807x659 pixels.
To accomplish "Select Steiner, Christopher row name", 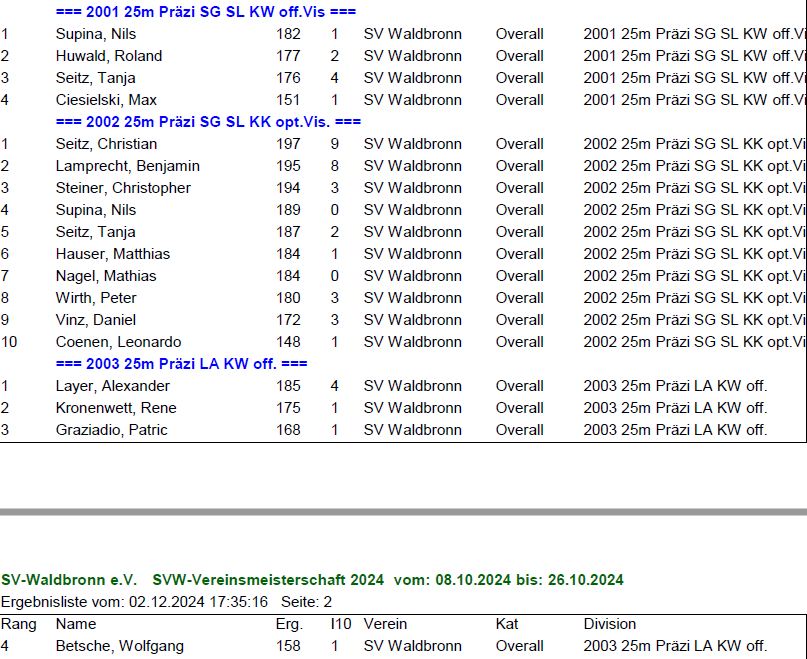I will 123,188.
